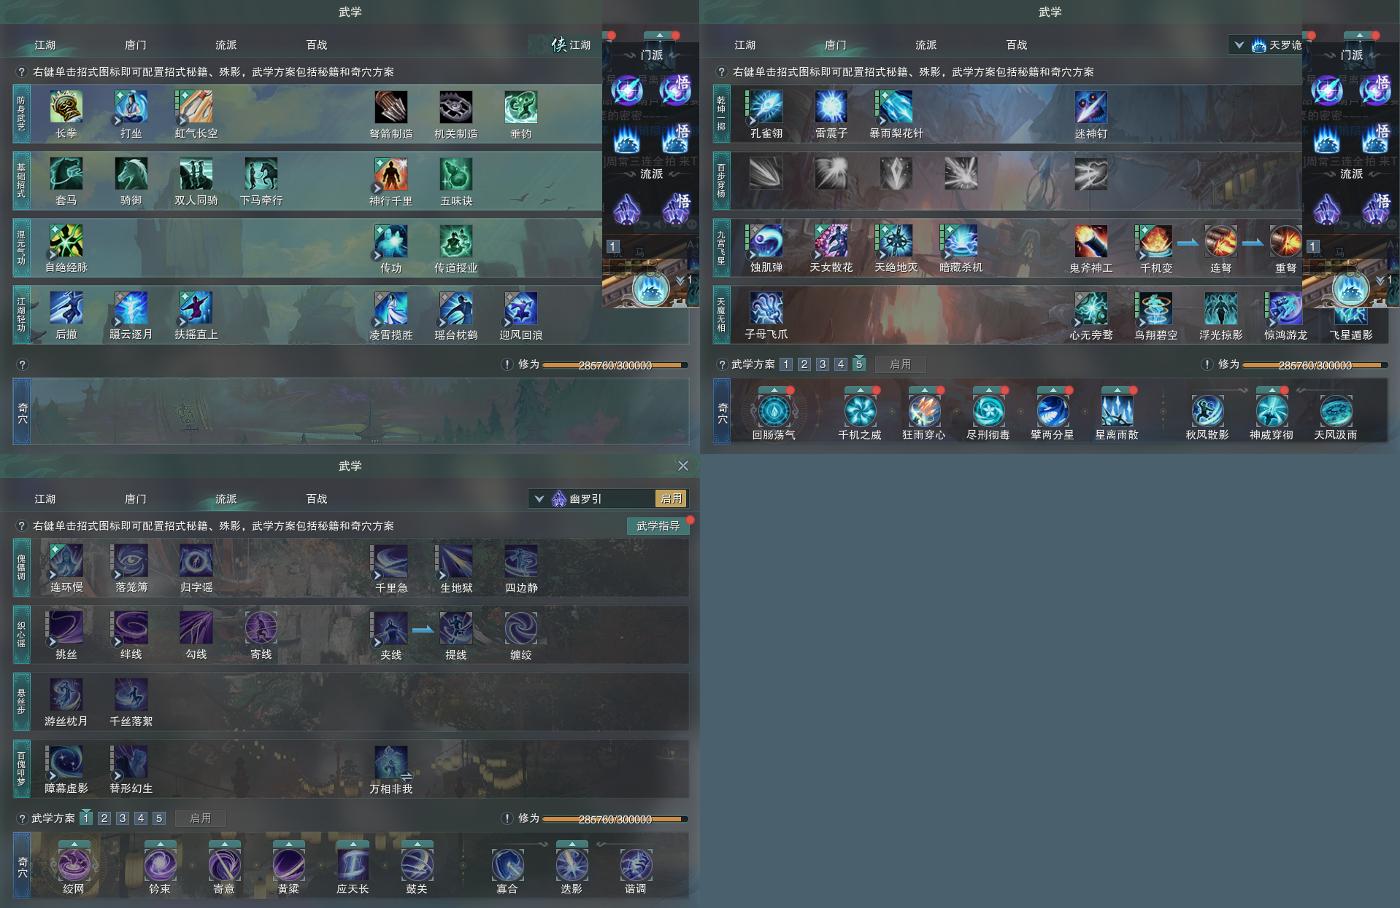Viewport: 1400px width, 908px height.
Task: Open the 江湖 tab in the 天罗诡 window
Action: point(745,45)
